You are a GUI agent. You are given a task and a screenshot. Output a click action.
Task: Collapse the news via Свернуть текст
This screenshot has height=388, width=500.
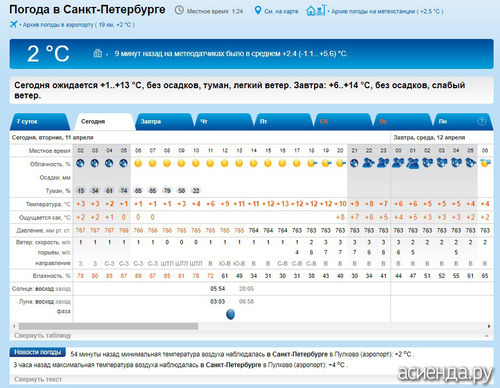tap(38, 379)
